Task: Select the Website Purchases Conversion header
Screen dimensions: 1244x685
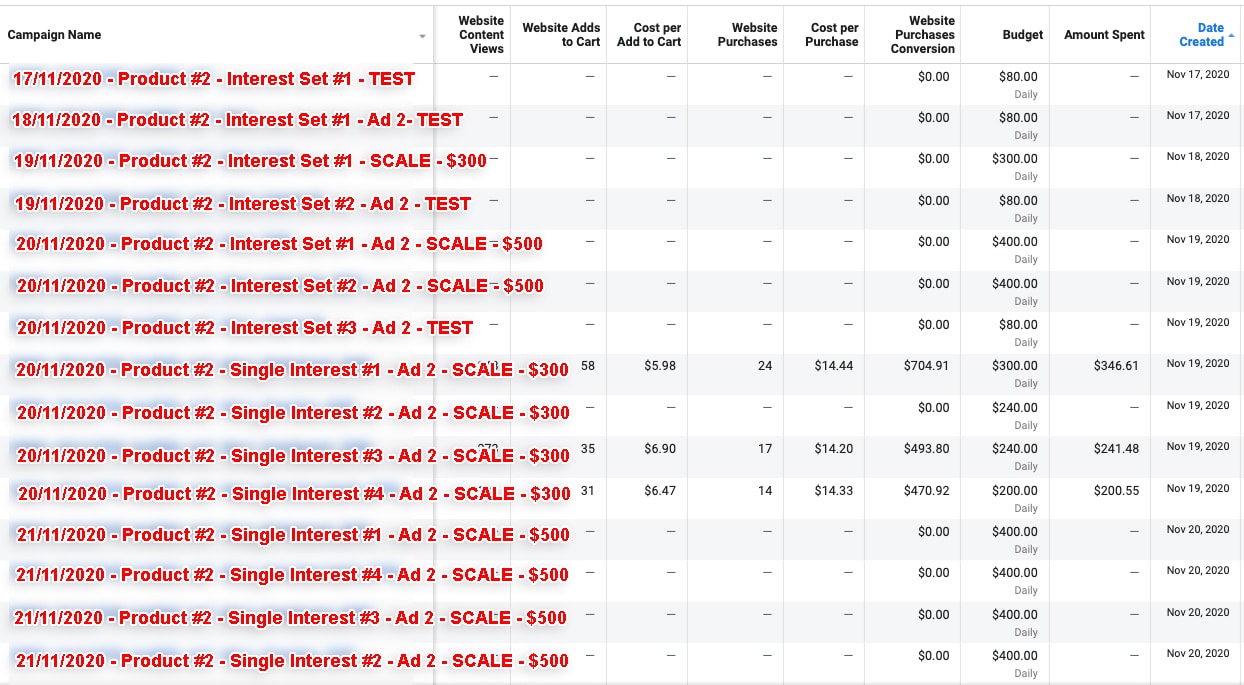Action: [923, 35]
